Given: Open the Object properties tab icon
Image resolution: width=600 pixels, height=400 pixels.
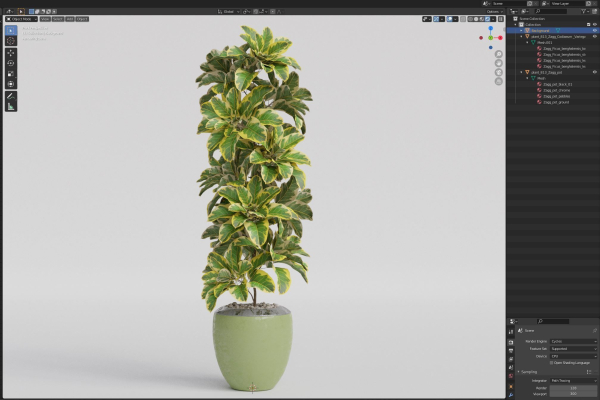Looking at the screenshot, I should tap(511, 387).
